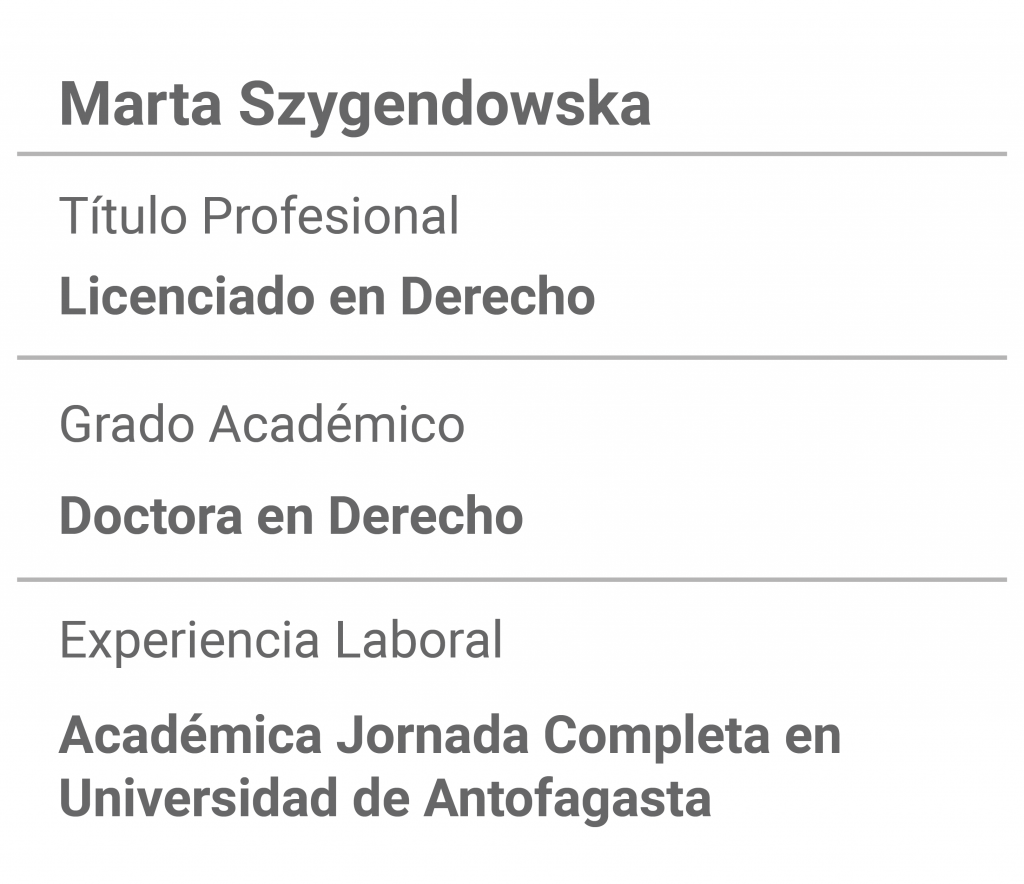Image resolution: width=1024 pixels, height=884 pixels.
Task: Click the word Antofagasta
Action: tap(568, 801)
